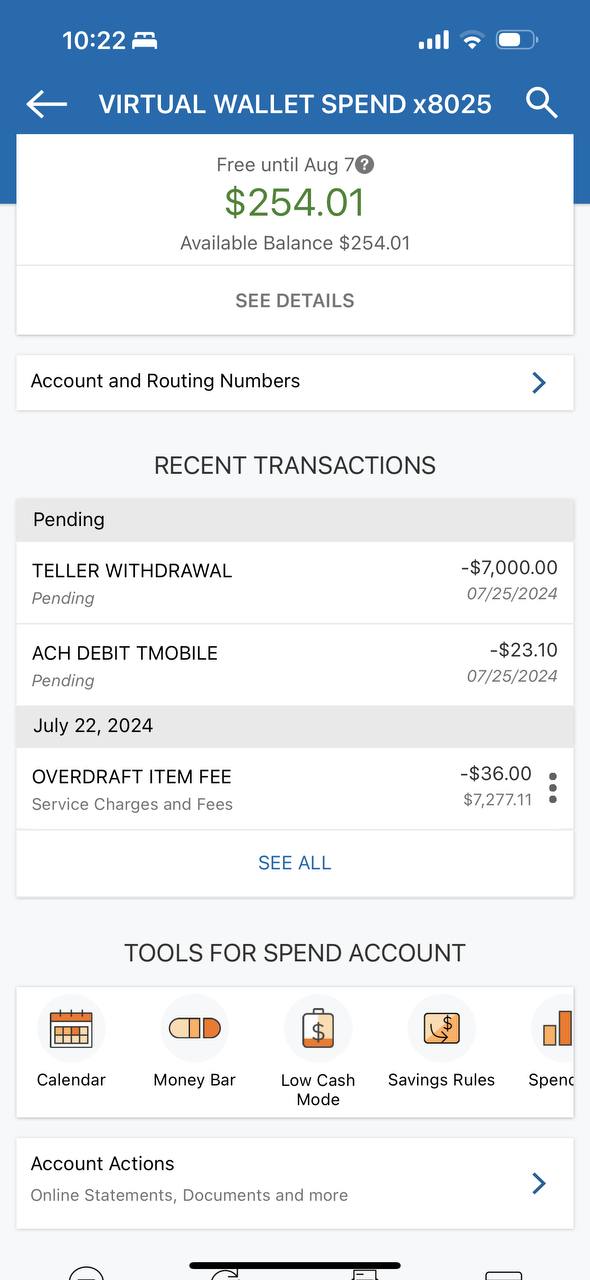Open the Calendar tool icon
This screenshot has height=1280, width=590.
coord(71,1028)
